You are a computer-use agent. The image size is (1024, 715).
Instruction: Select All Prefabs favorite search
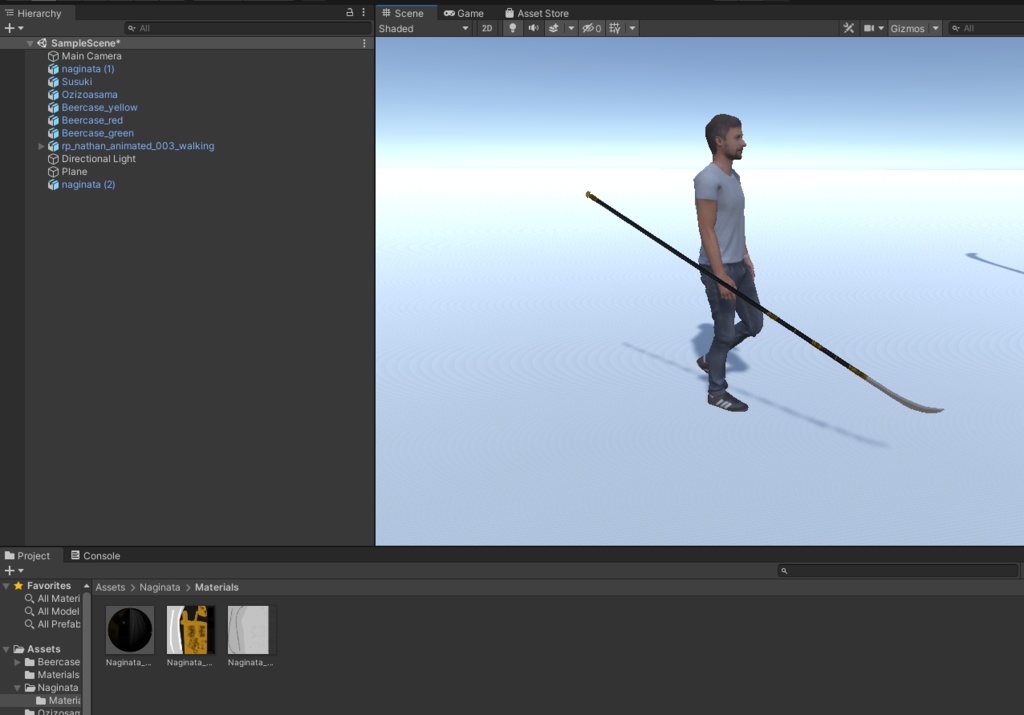[52, 624]
